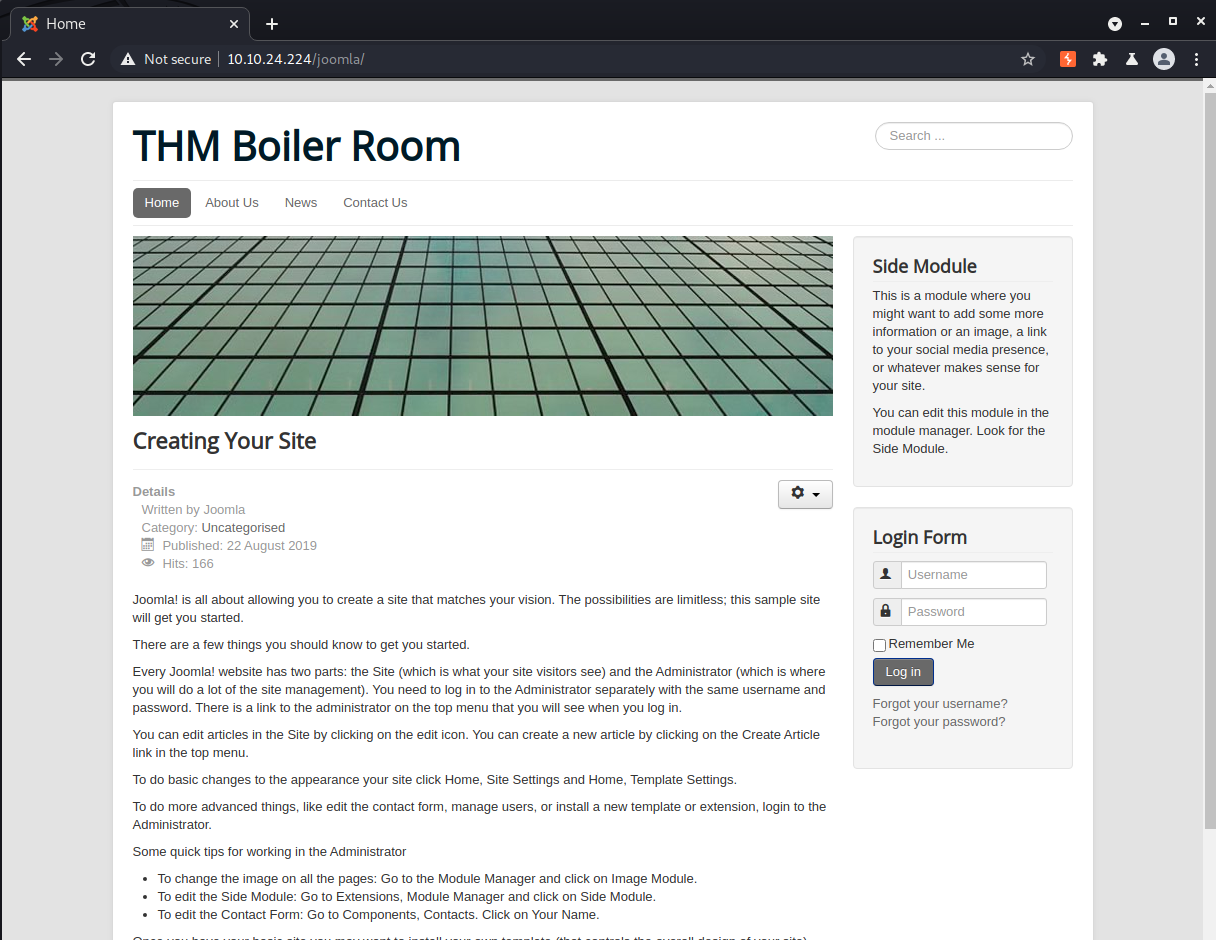
Task: Toggle the Remember Me checkbox
Action: (879, 645)
